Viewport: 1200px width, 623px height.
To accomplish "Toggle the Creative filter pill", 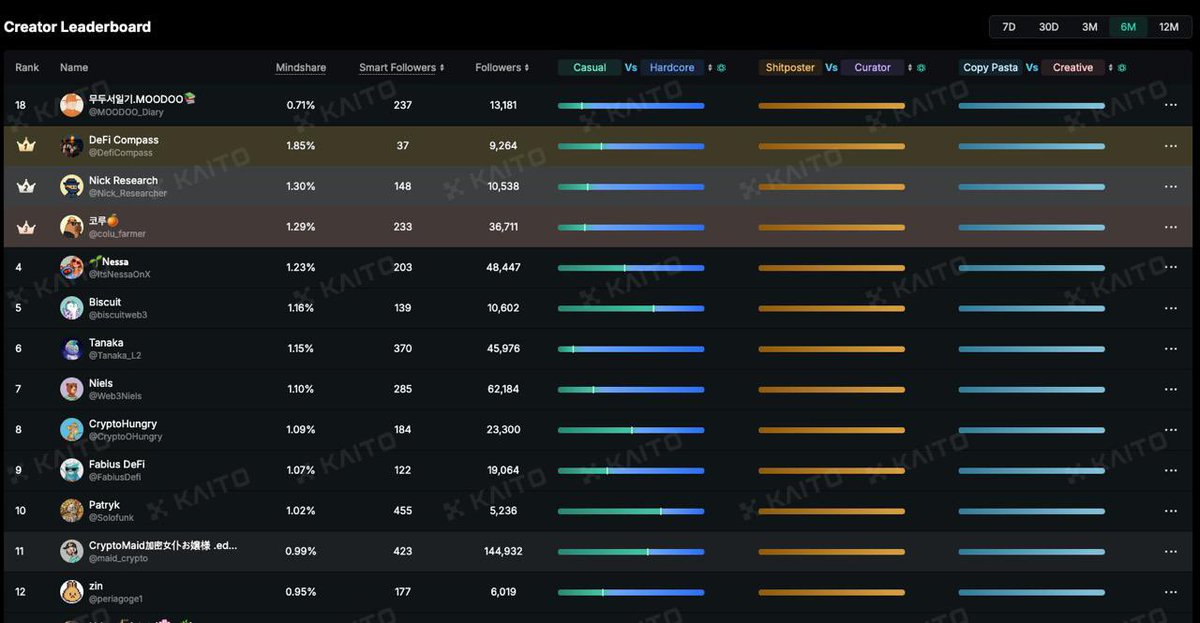I will 1073,68.
